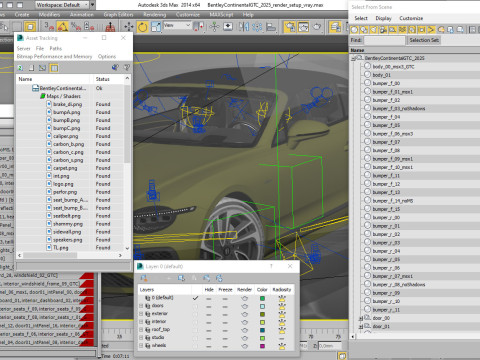Toggle Render teapot for interior layer

pos(244,322)
